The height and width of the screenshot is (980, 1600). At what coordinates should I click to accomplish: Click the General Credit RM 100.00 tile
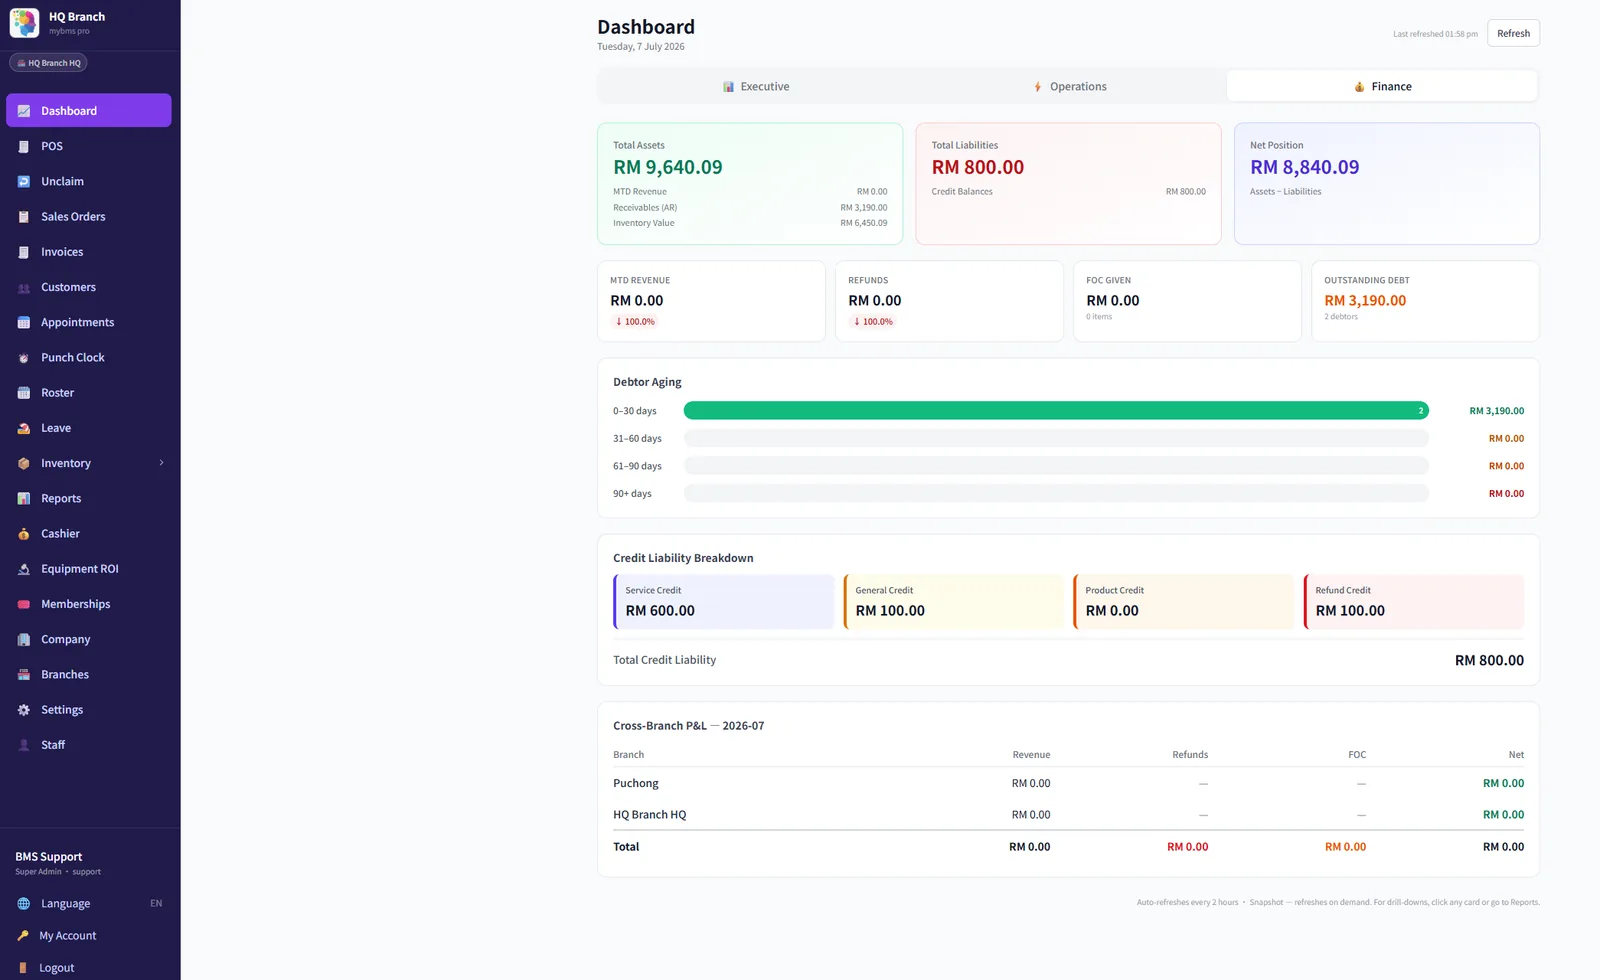tap(953, 602)
